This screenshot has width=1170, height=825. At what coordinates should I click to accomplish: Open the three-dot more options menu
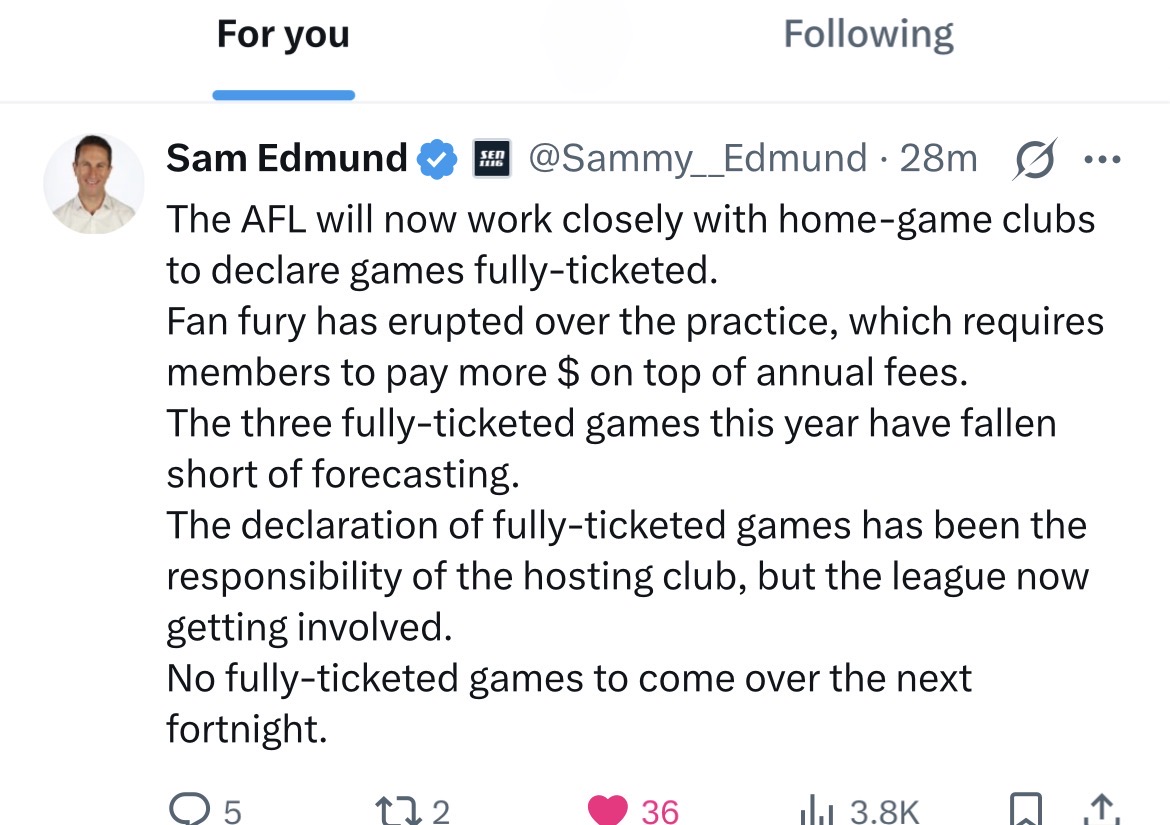1103,159
